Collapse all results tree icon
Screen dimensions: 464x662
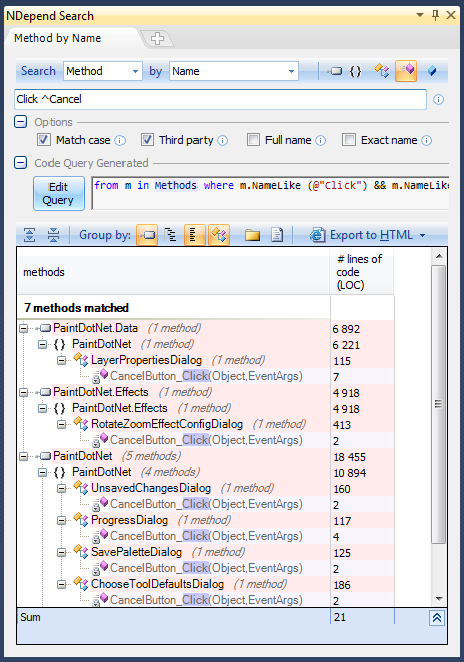point(53,235)
